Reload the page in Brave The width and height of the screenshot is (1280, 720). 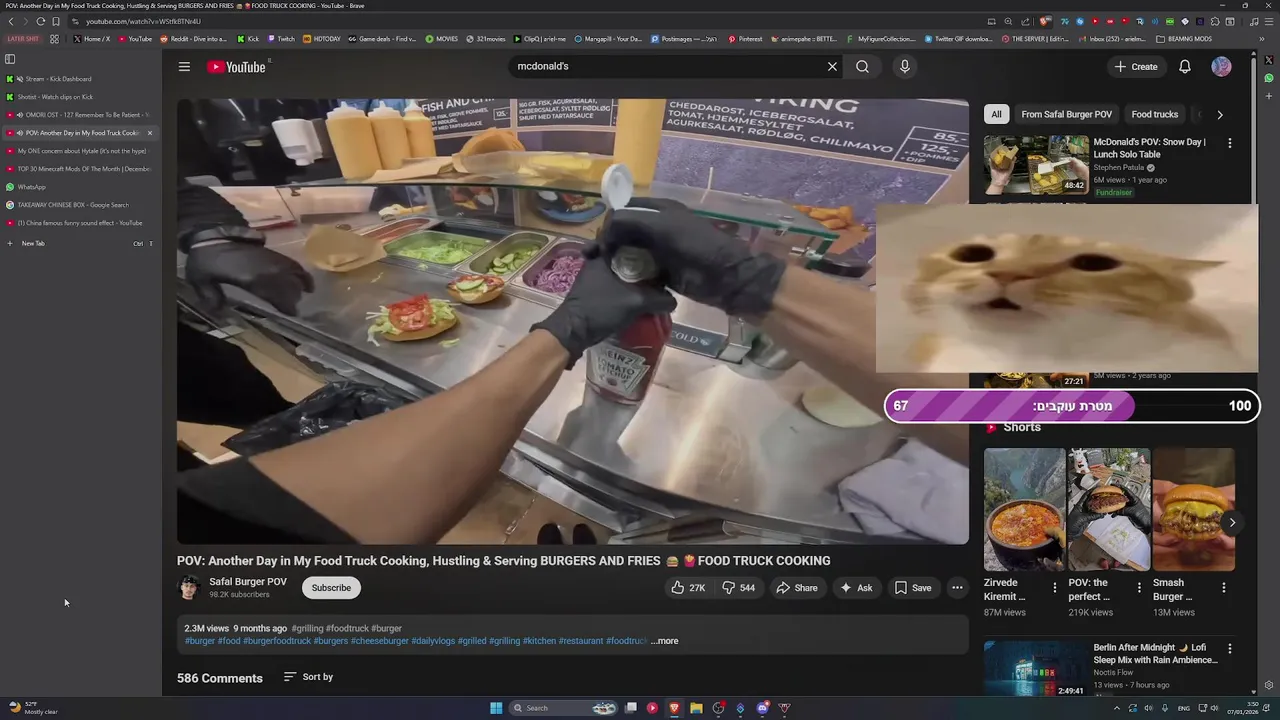(40, 21)
